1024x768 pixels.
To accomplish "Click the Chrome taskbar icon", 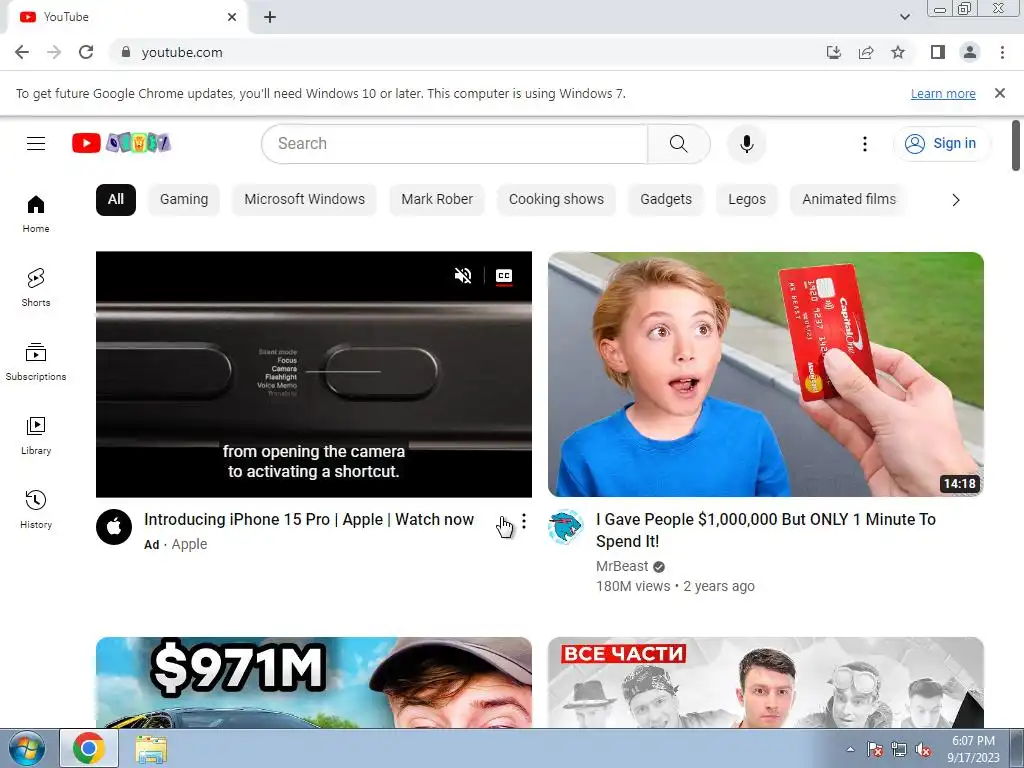I will coord(89,748).
